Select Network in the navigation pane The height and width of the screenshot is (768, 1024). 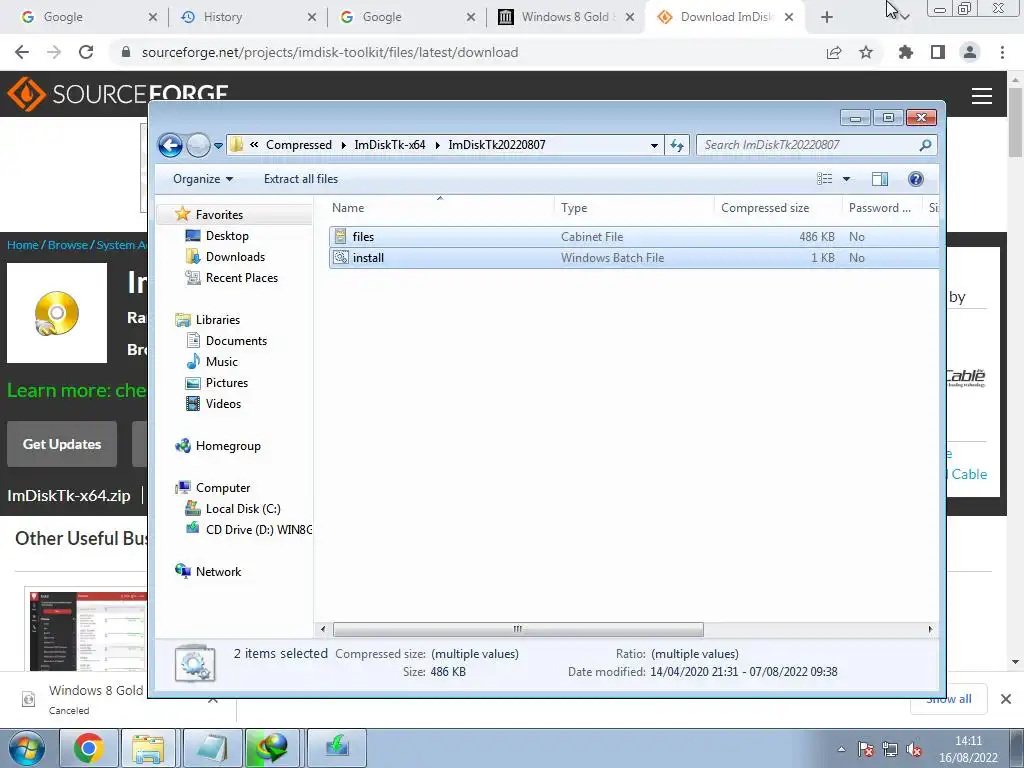(218, 571)
